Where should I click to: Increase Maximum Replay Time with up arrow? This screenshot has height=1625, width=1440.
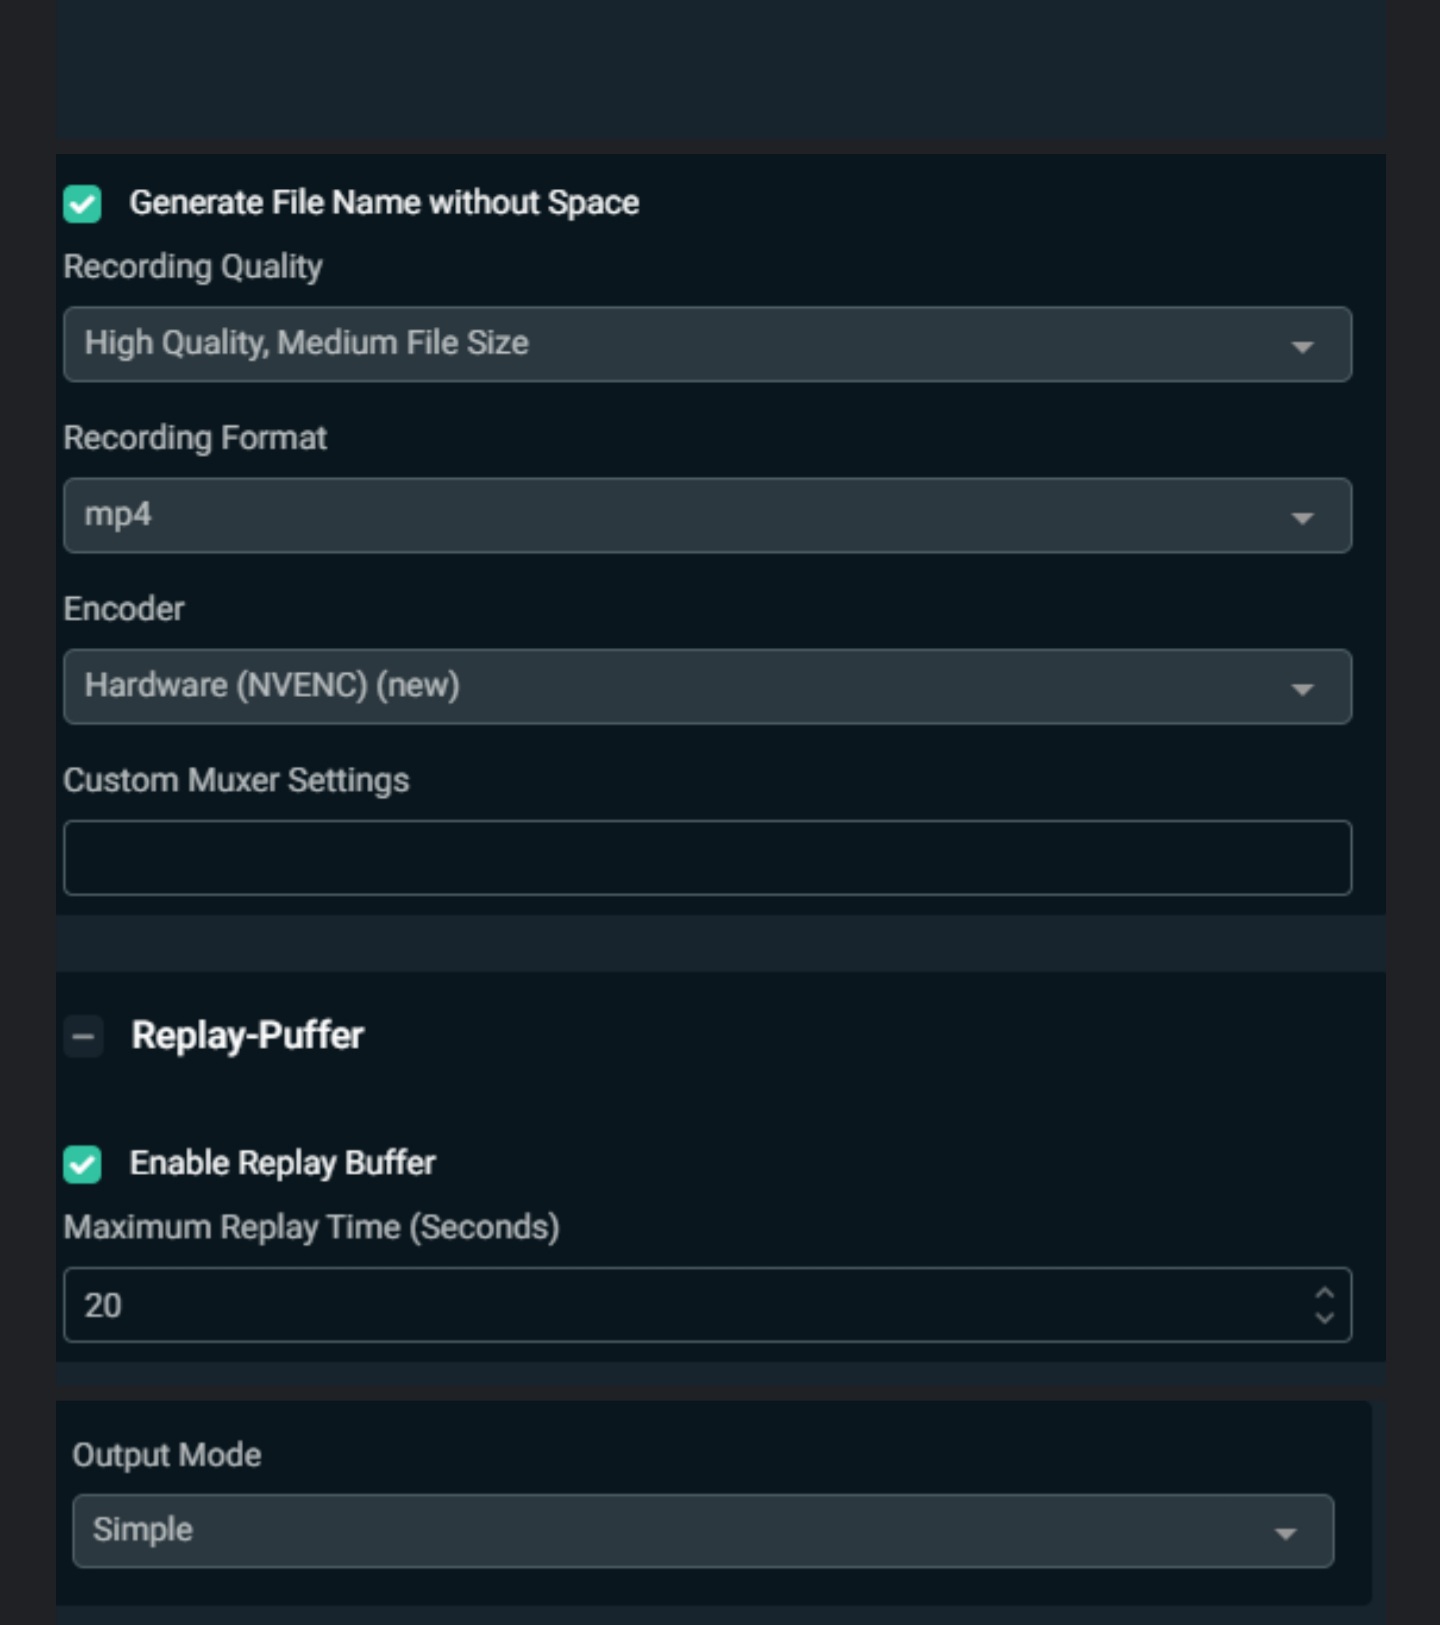[1324, 1293]
